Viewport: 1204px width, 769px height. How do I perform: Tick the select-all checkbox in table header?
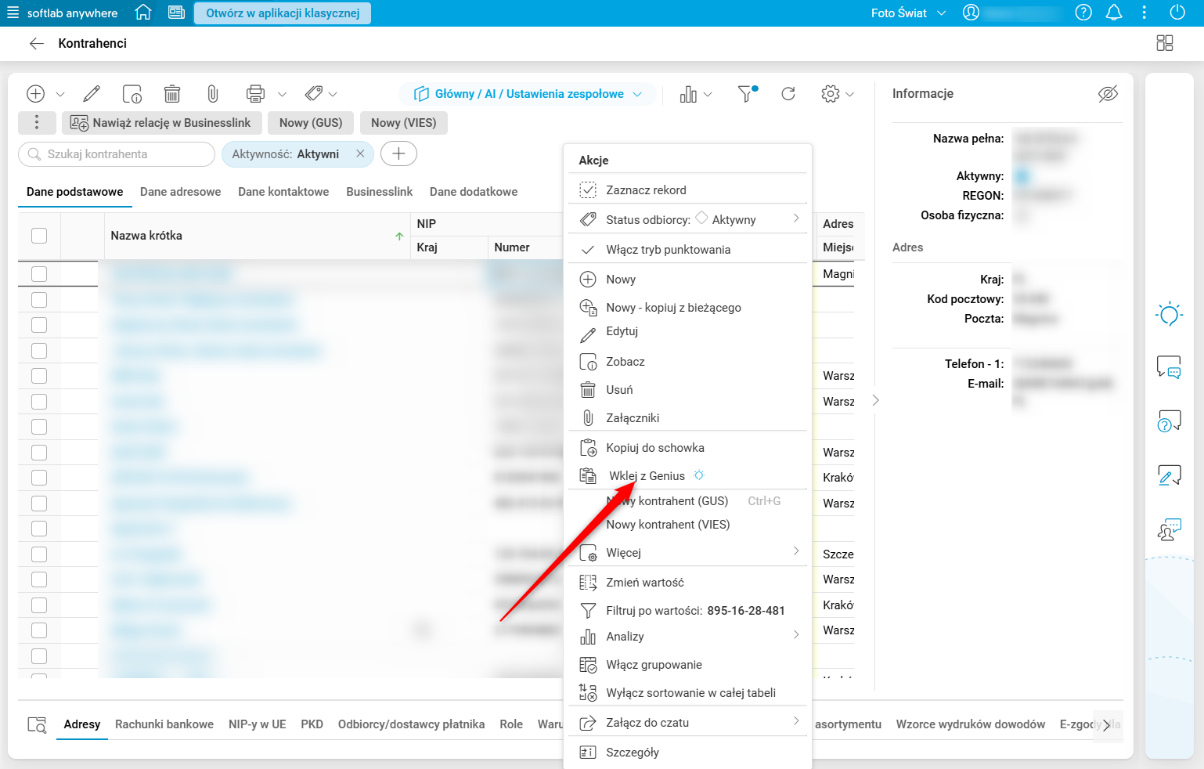coord(39,236)
